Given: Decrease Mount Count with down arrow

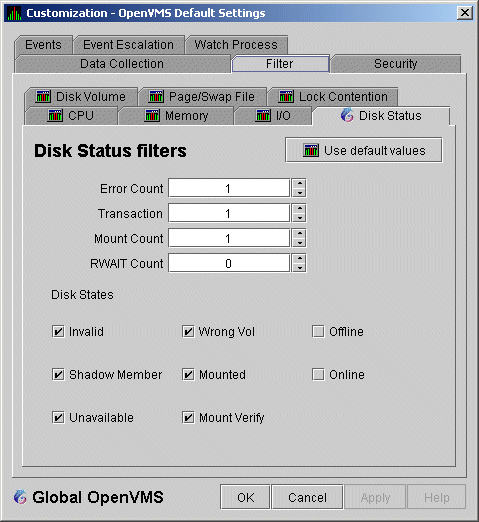Looking at the screenshot, I should coord(300,243).
